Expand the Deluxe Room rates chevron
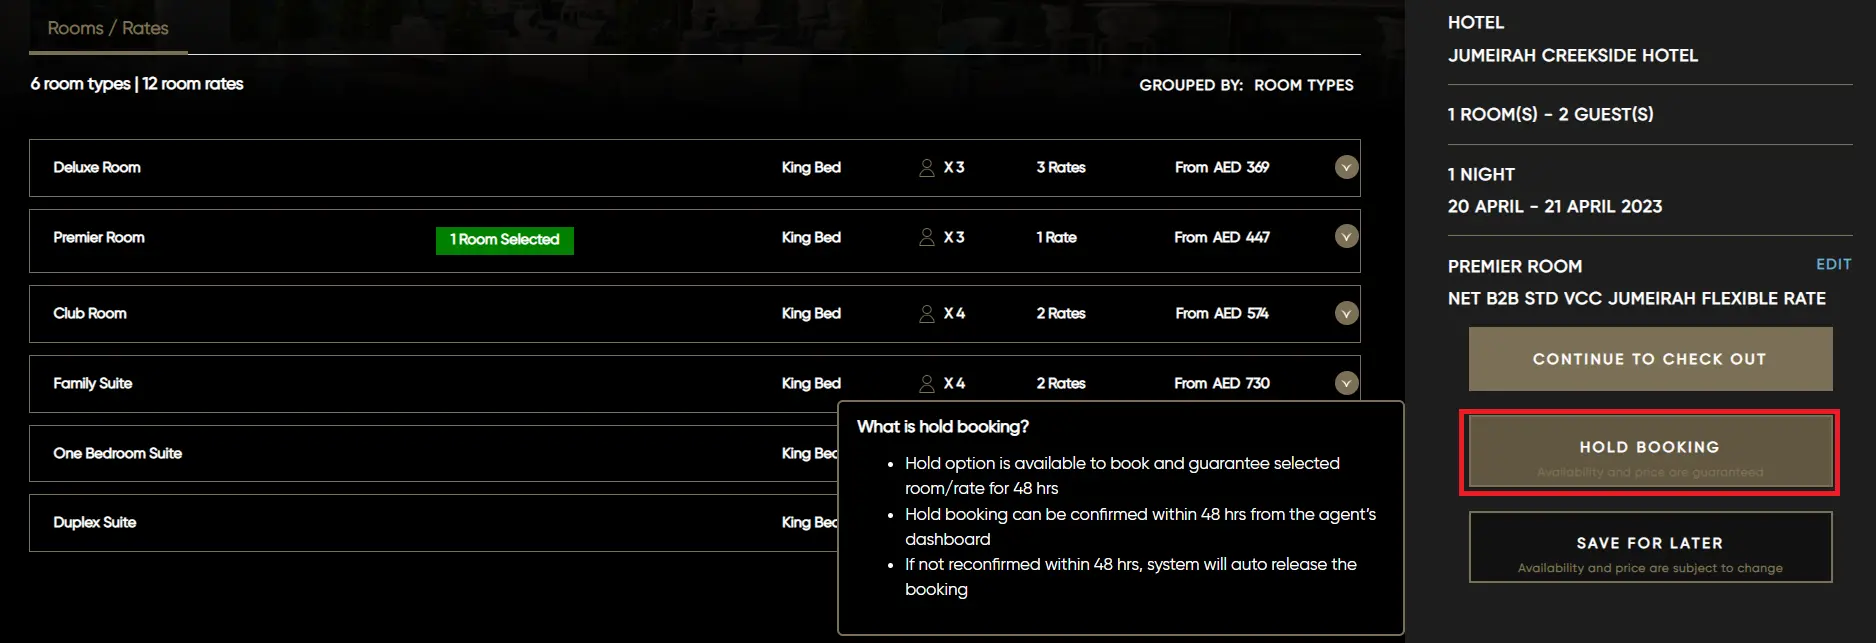The width and height of the screenshot is (1876, 643). coord(1346,168)
